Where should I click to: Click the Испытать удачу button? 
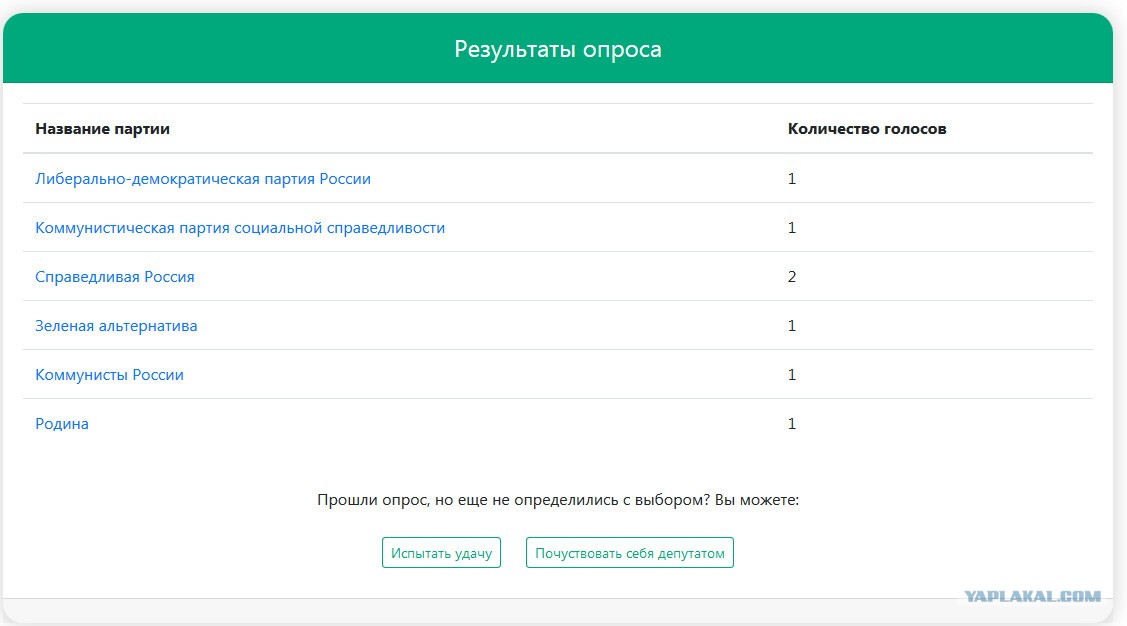tap(441, 553)
